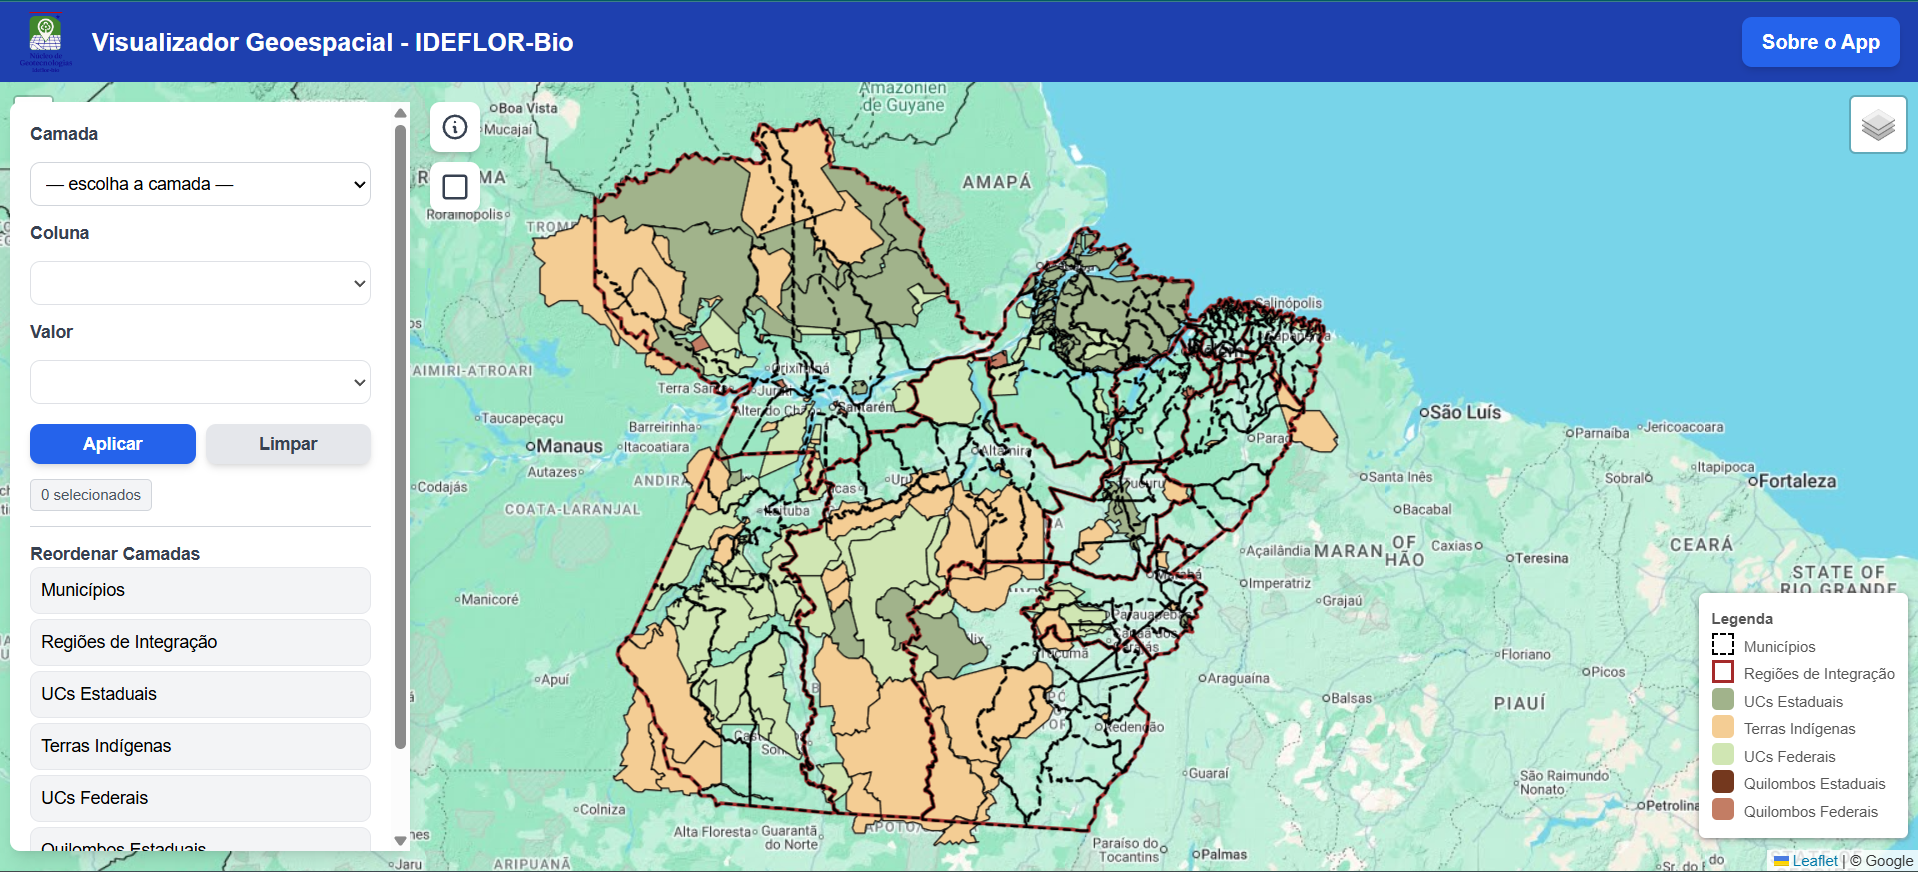Open the map info tool
Image resolution: width=1918 pixels, height=872 pixels.
point(455,127)
